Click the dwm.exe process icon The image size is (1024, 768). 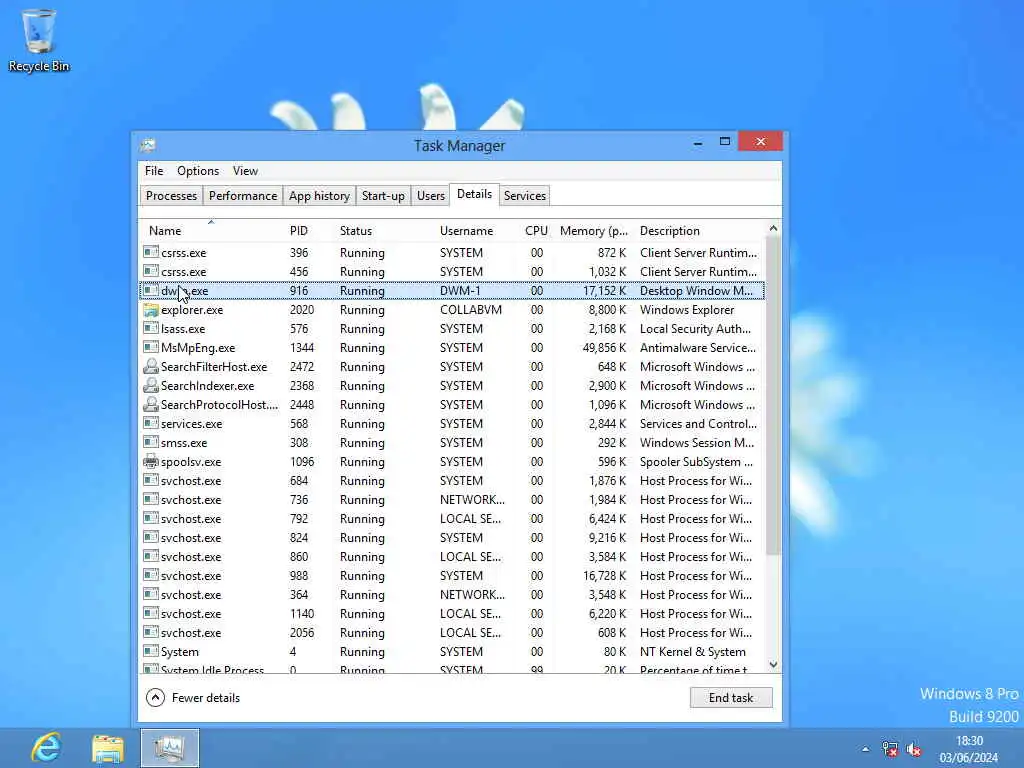[151, 290]
